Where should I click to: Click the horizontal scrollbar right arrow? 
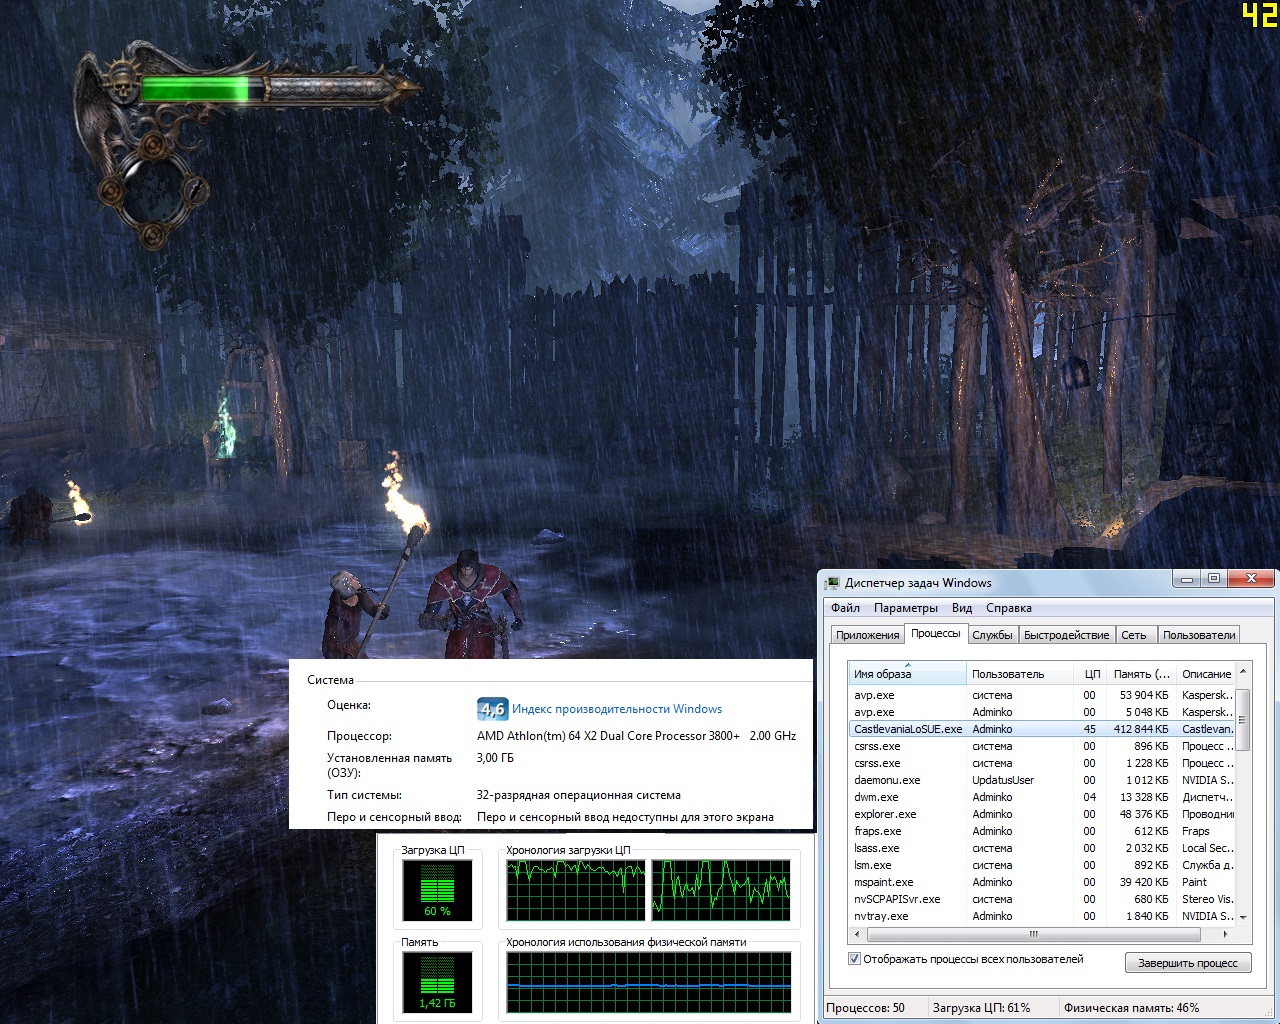[1226, 934]
